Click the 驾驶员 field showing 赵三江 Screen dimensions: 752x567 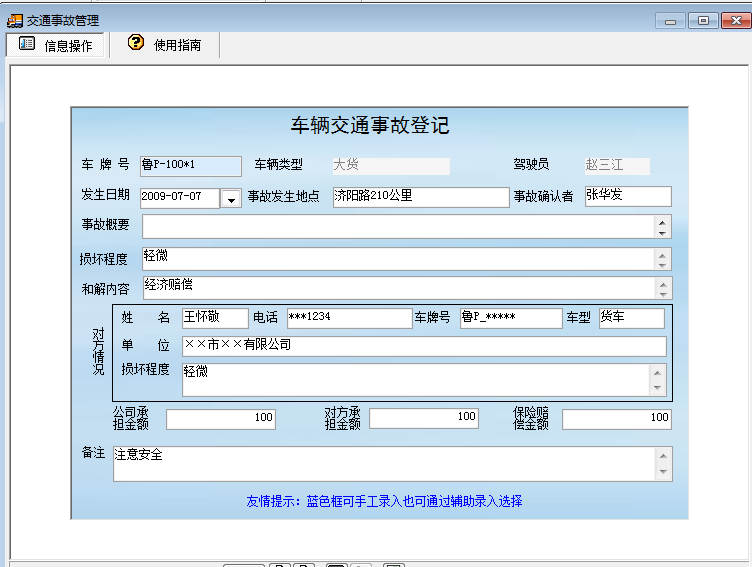[x=617, y=166]
